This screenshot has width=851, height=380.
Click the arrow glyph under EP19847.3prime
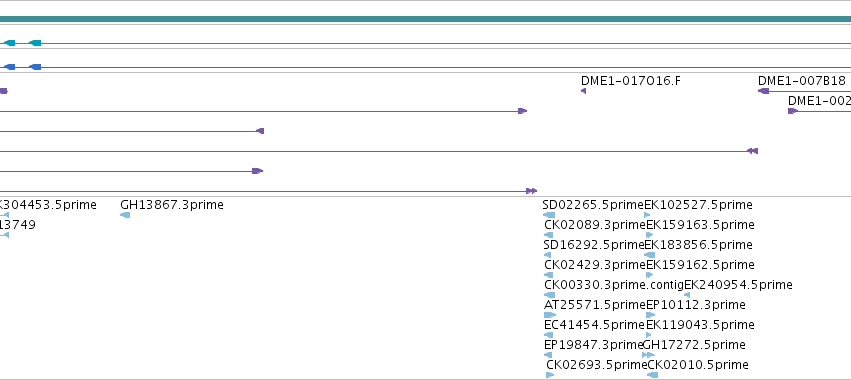(548, 355)
